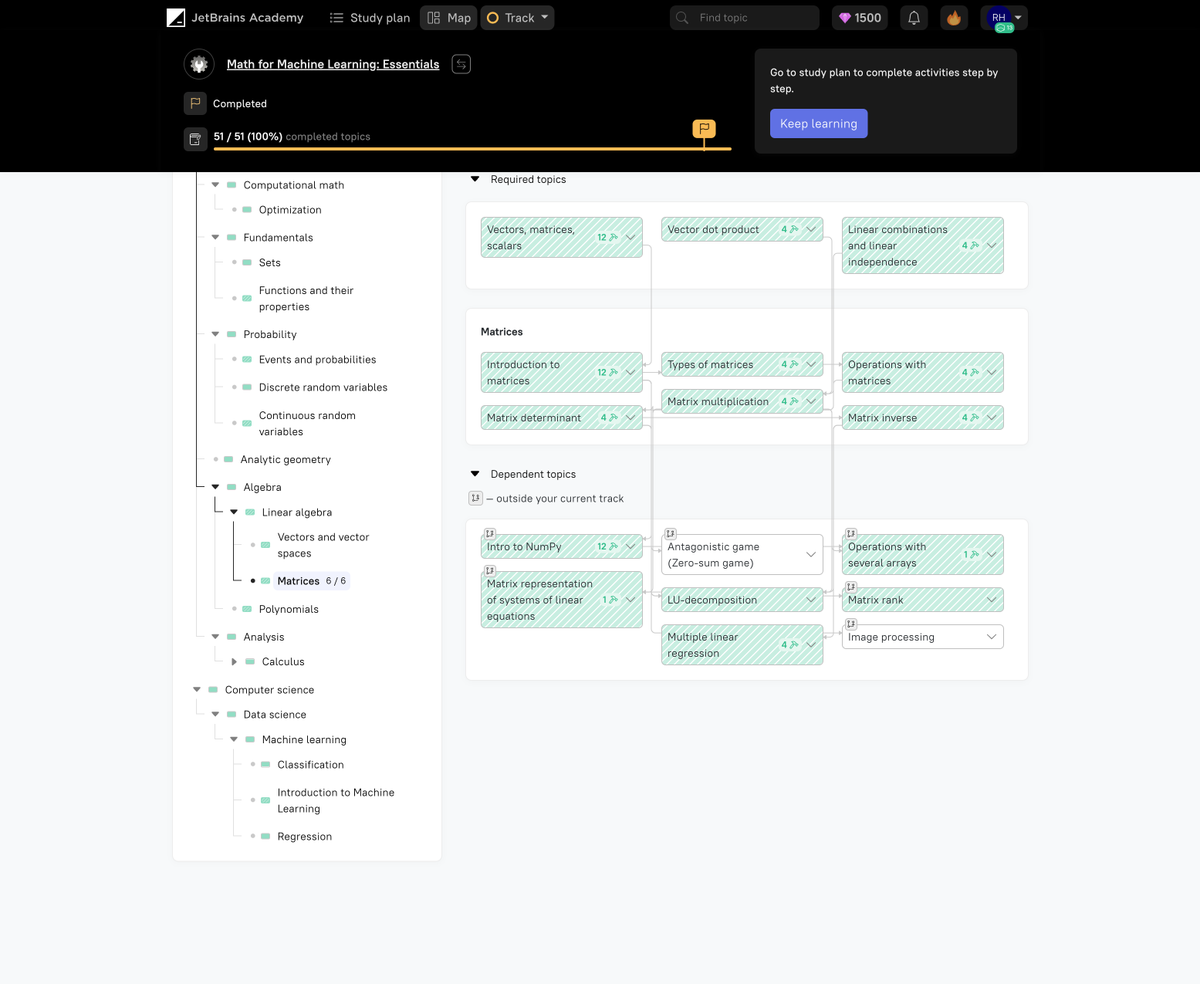Expand the Antagonistic game card chevron

pos(811,554)
